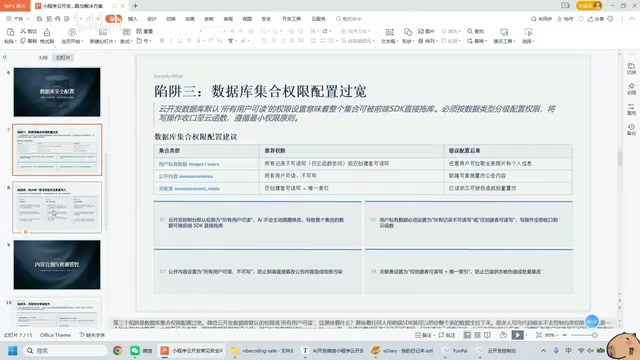Screen dimensions: 640x360
Task: Open the 演示工具 presentation tools
Action: [x=504, y=36]
